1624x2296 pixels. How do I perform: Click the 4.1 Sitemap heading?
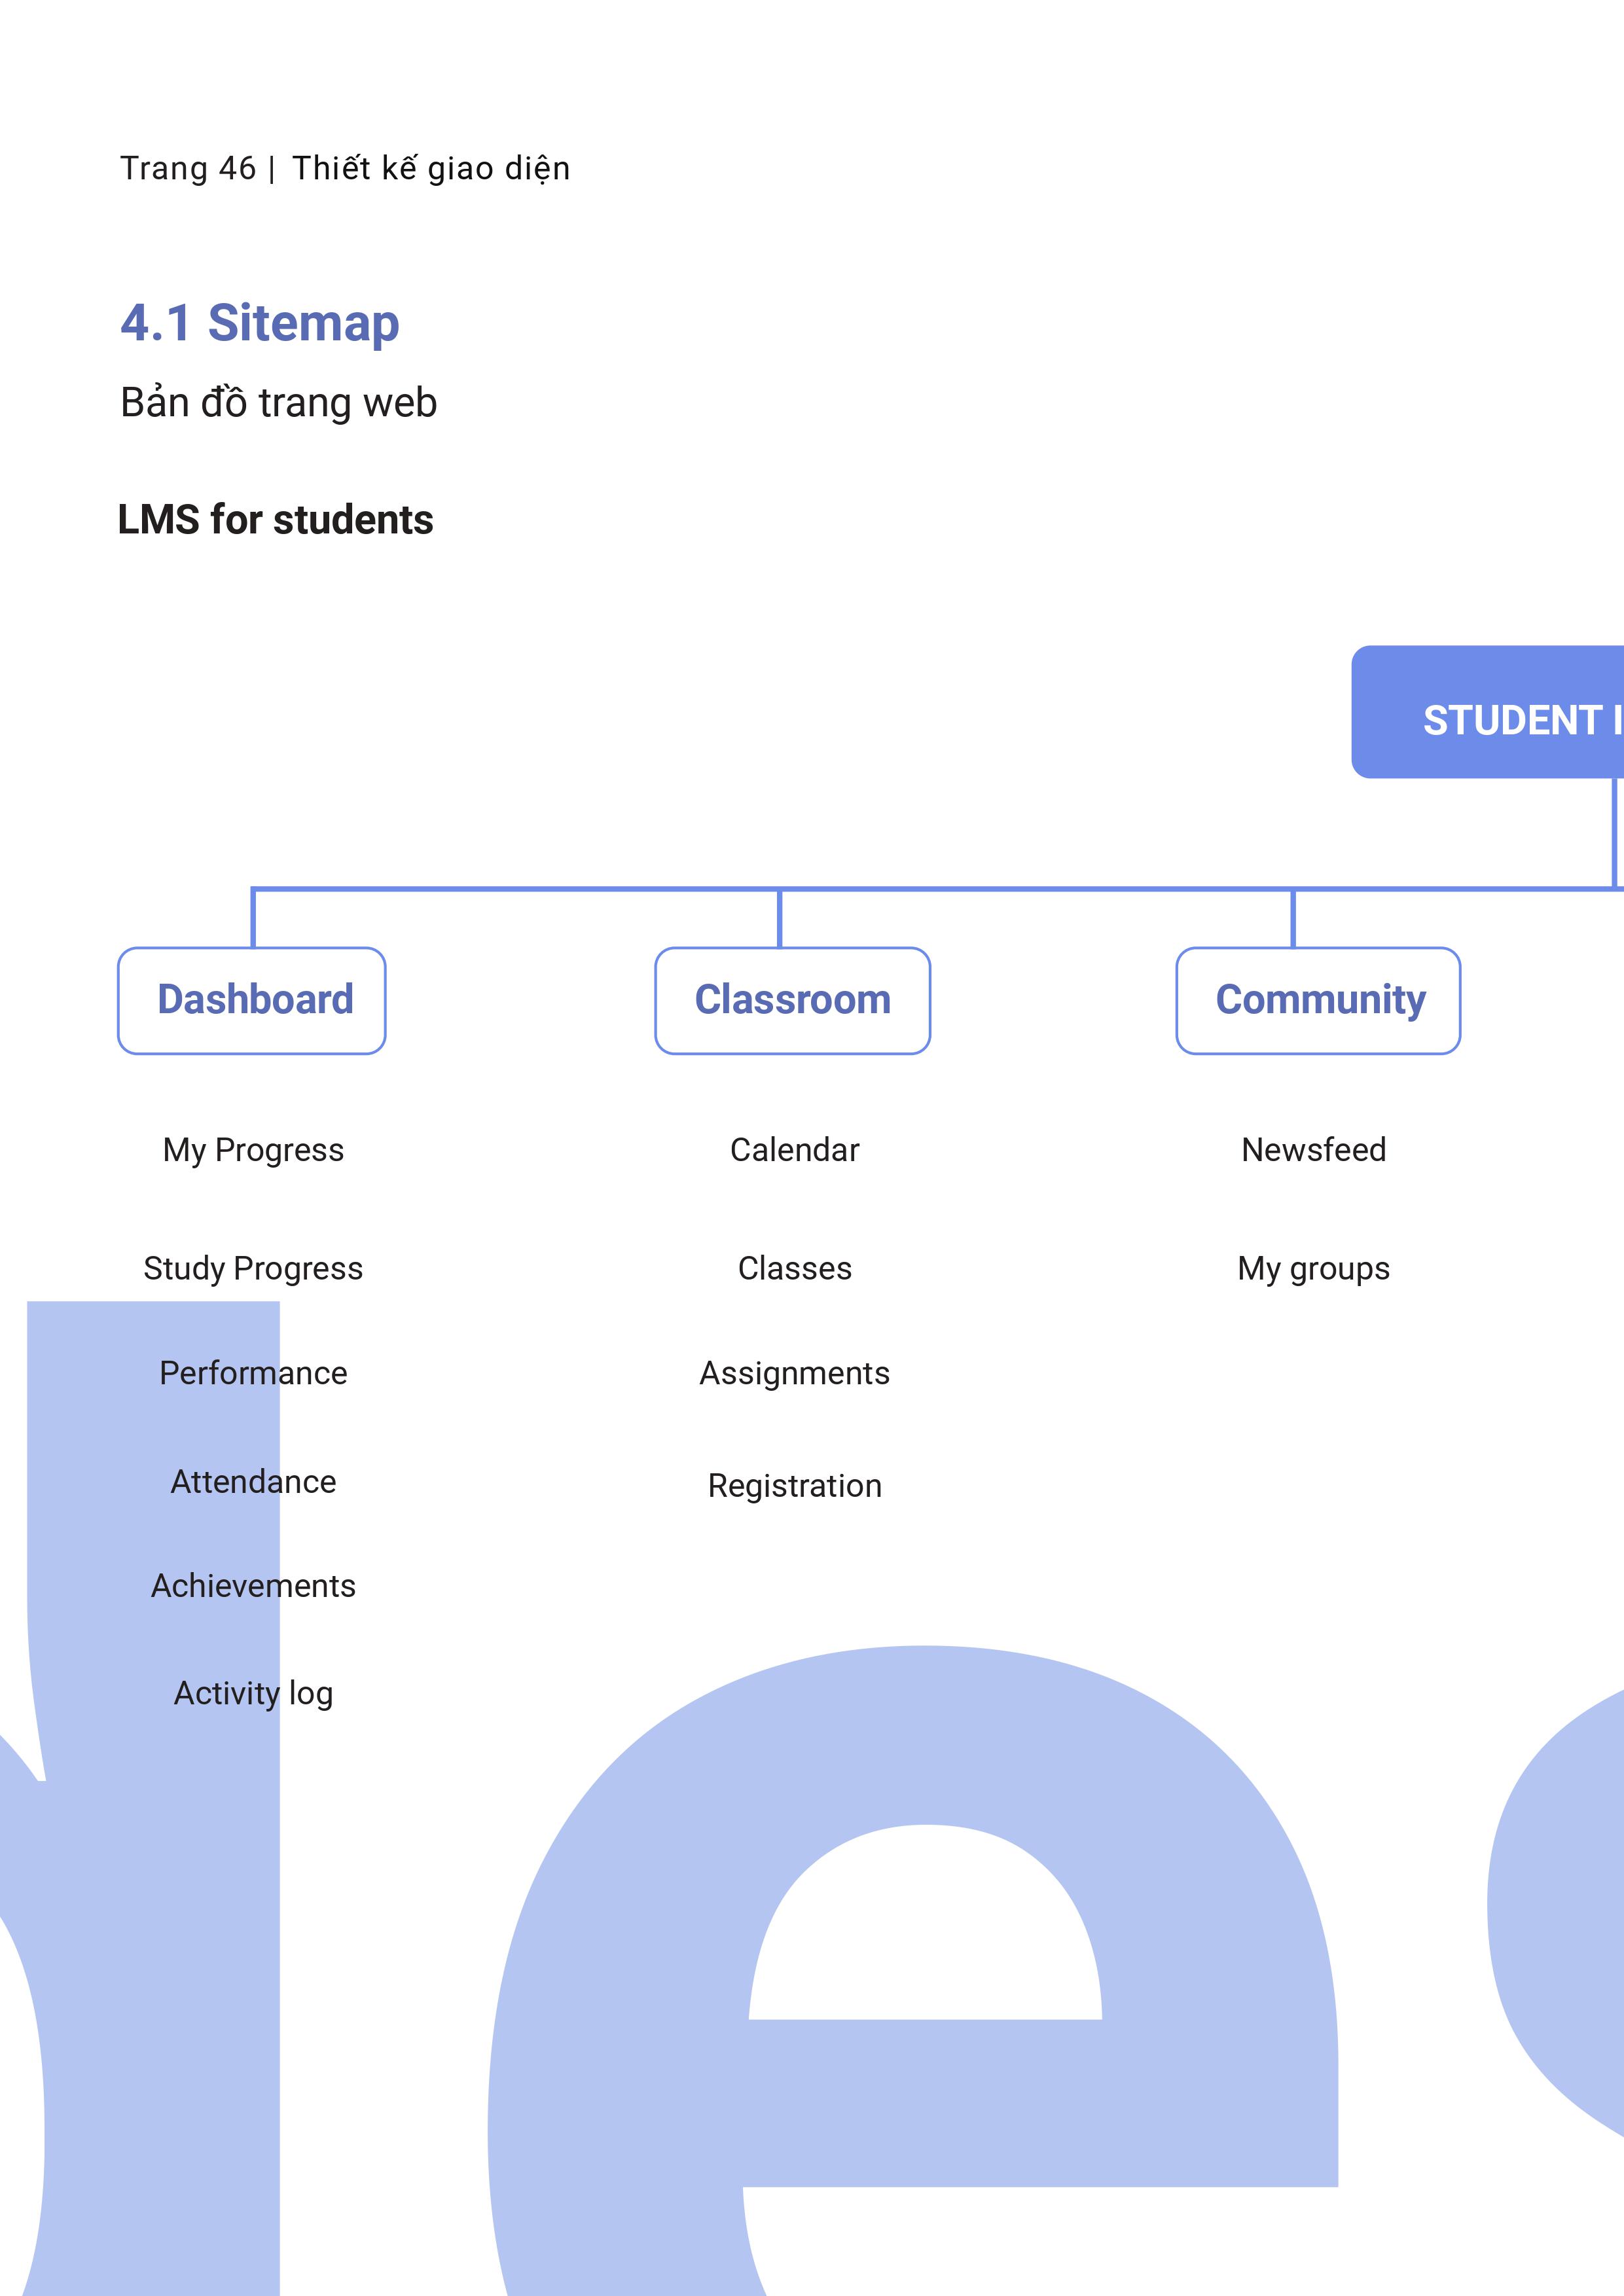(260, 324)
